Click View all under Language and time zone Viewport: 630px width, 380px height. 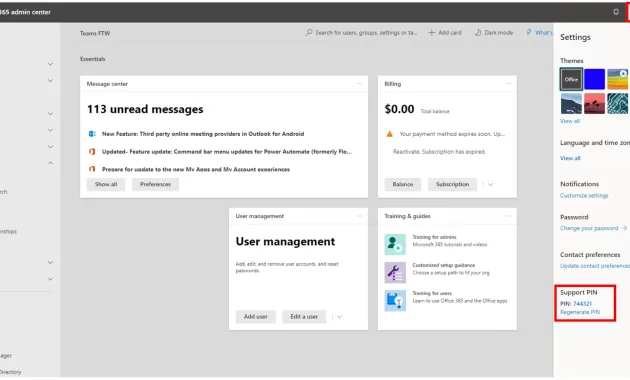pyautogui.click(x=570, y=158)
